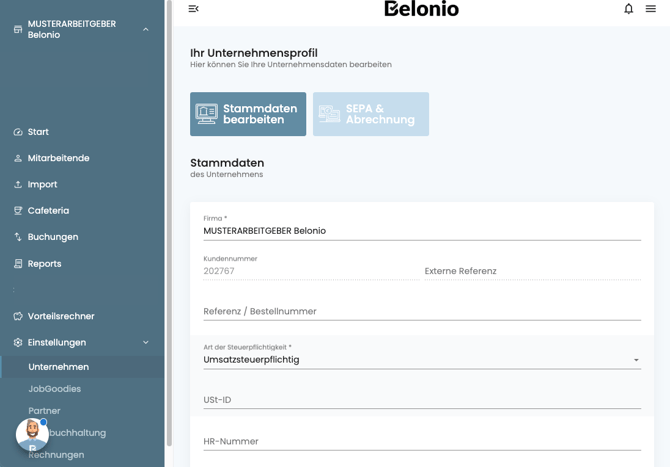Select Partner submenu entry

pyautogui.click(x=44, y=411)
